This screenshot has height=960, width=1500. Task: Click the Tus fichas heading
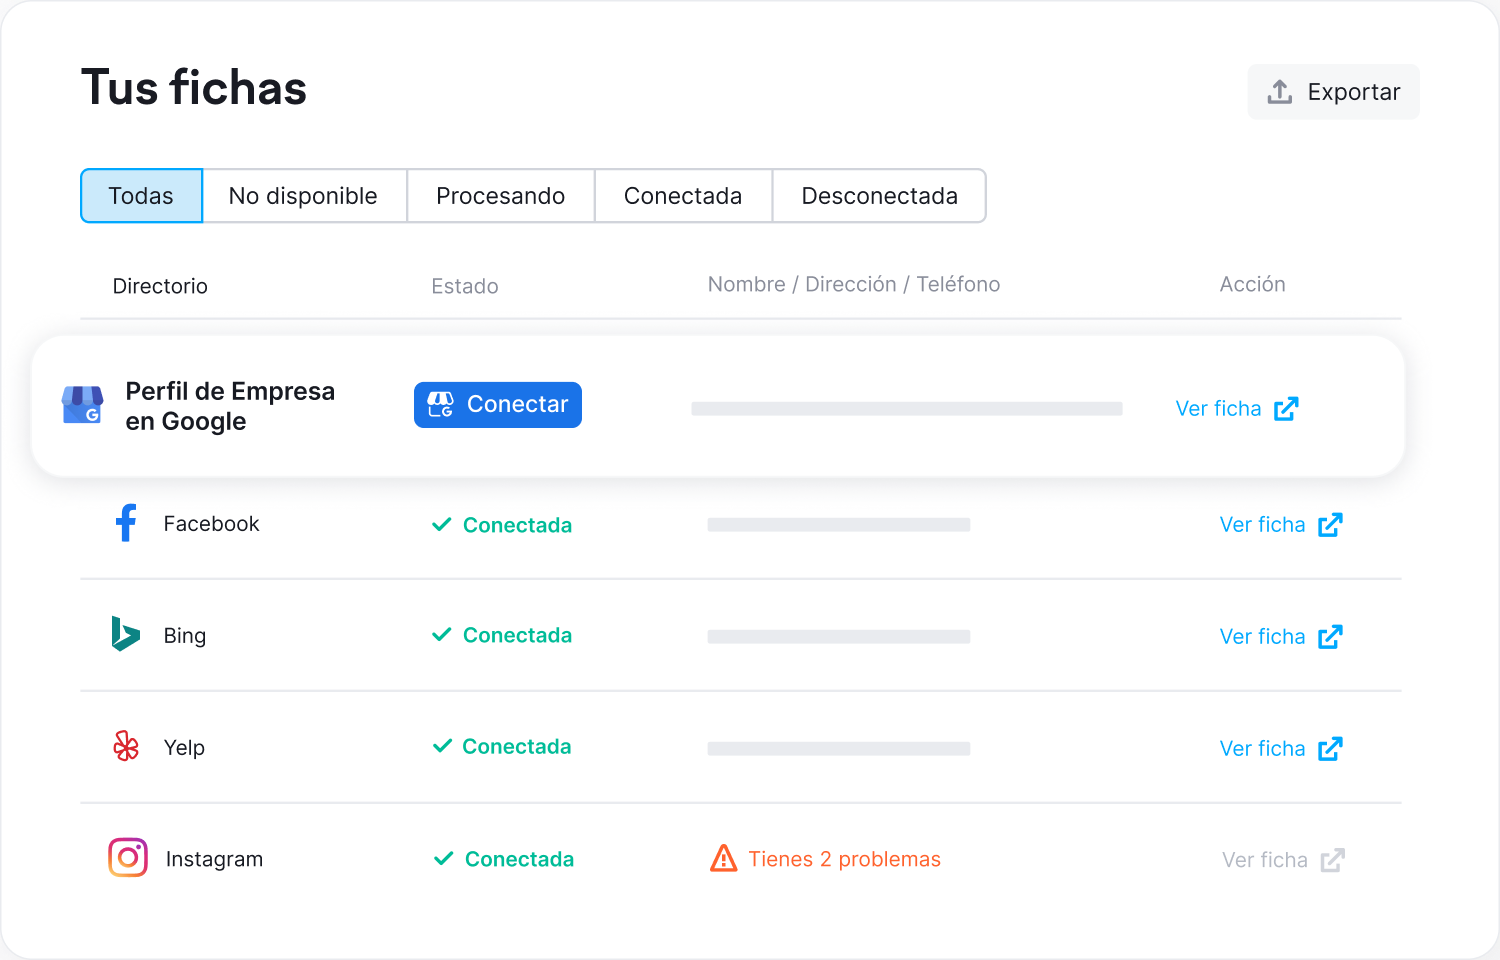[x=194, y=87]
